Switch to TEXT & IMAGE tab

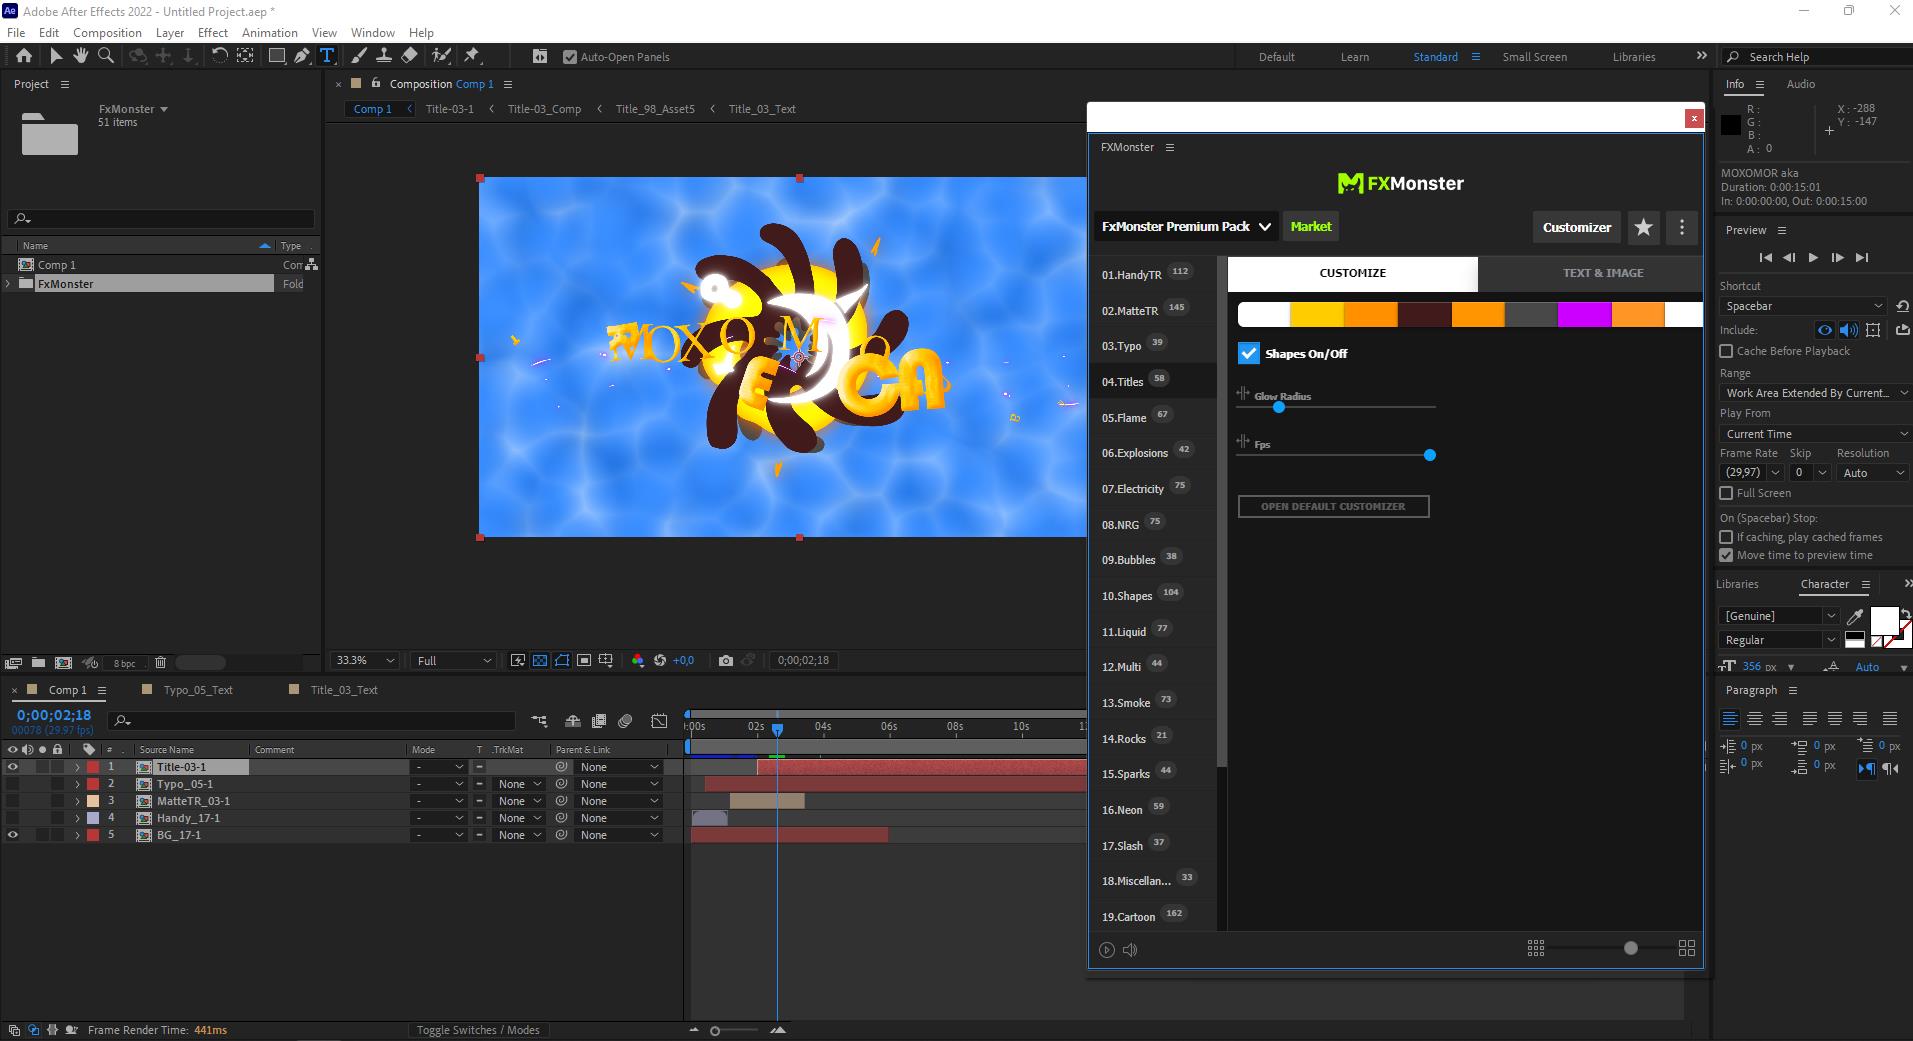[1603, 273]
